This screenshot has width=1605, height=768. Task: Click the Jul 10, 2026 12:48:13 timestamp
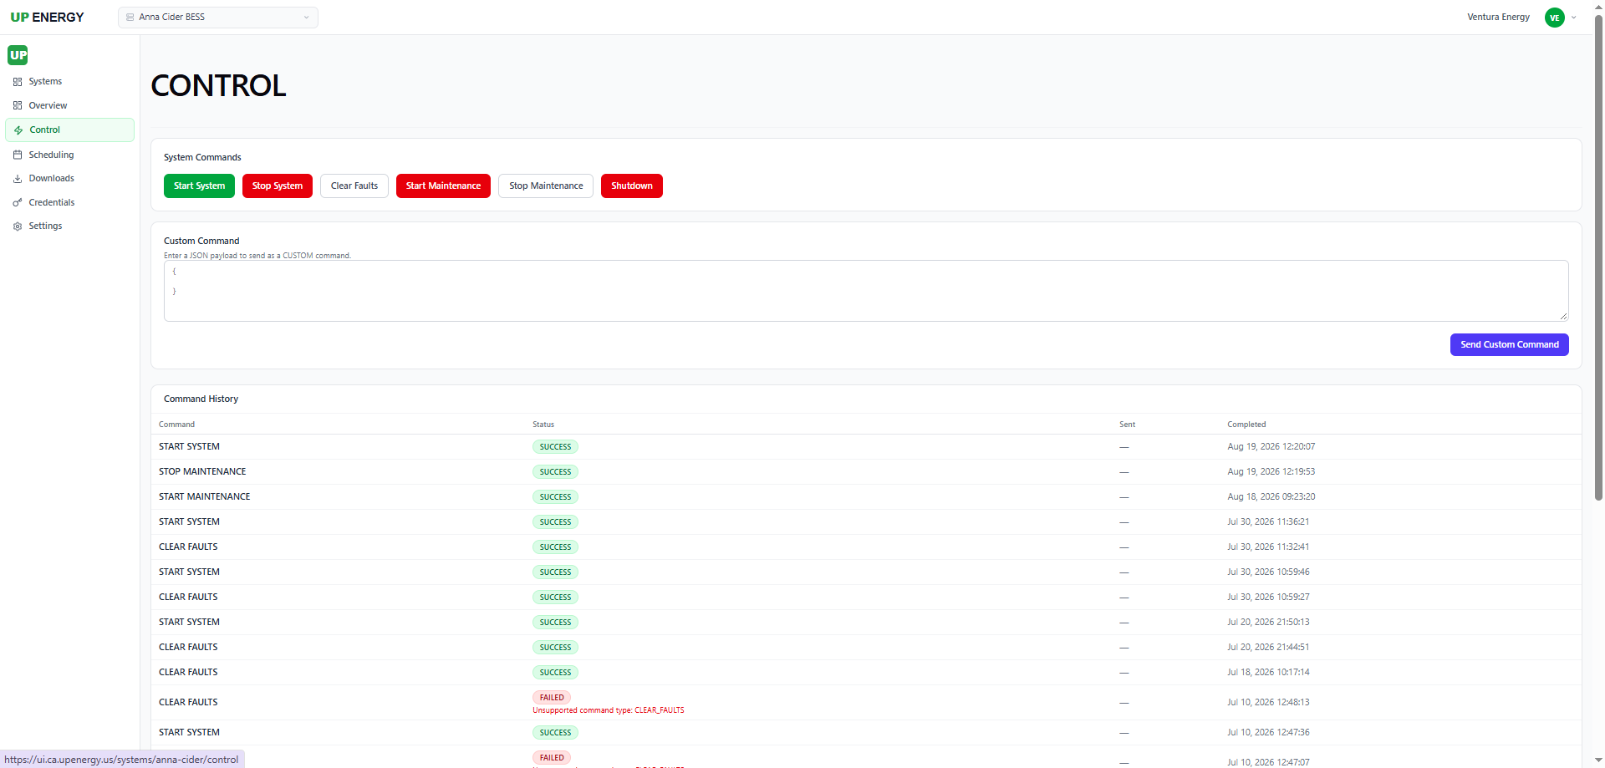(x=1268, y=703)
